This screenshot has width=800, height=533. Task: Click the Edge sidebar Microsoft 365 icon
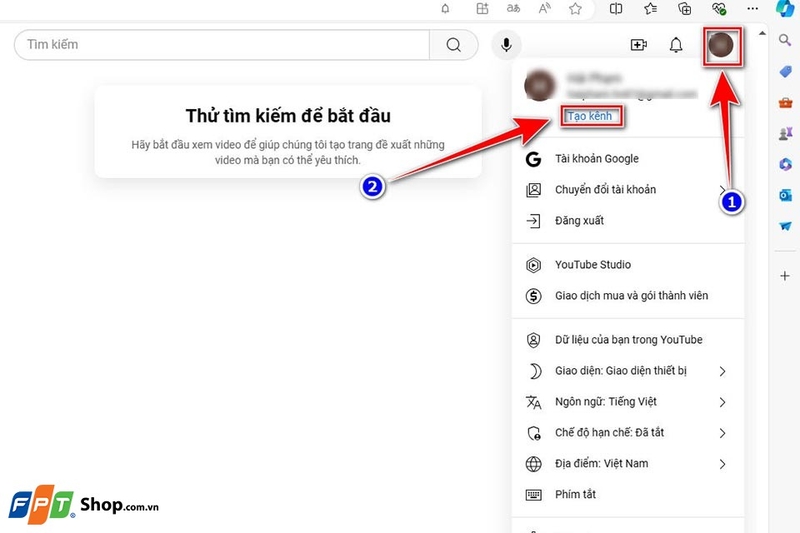pyautogui.click(x=785, y=164)
